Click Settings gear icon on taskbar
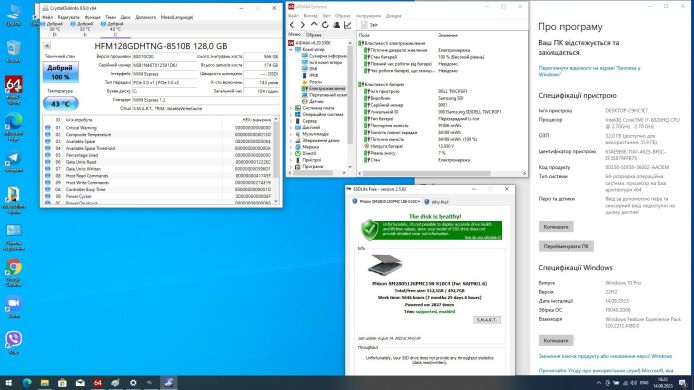The height and width of the screenshot is (390, 694). (x=133, y=382)
